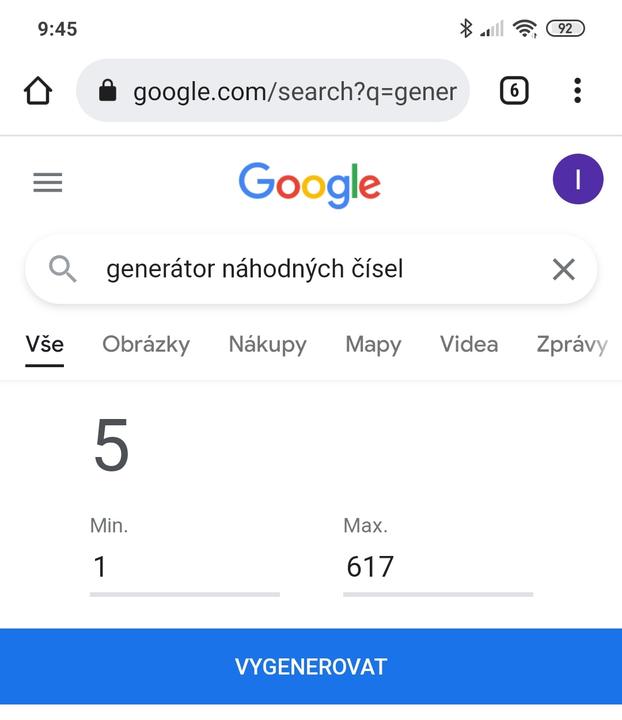Tap the purple account avatar
Image resolution: width=622 pixels, height=720 pixels.
(577, 180)
